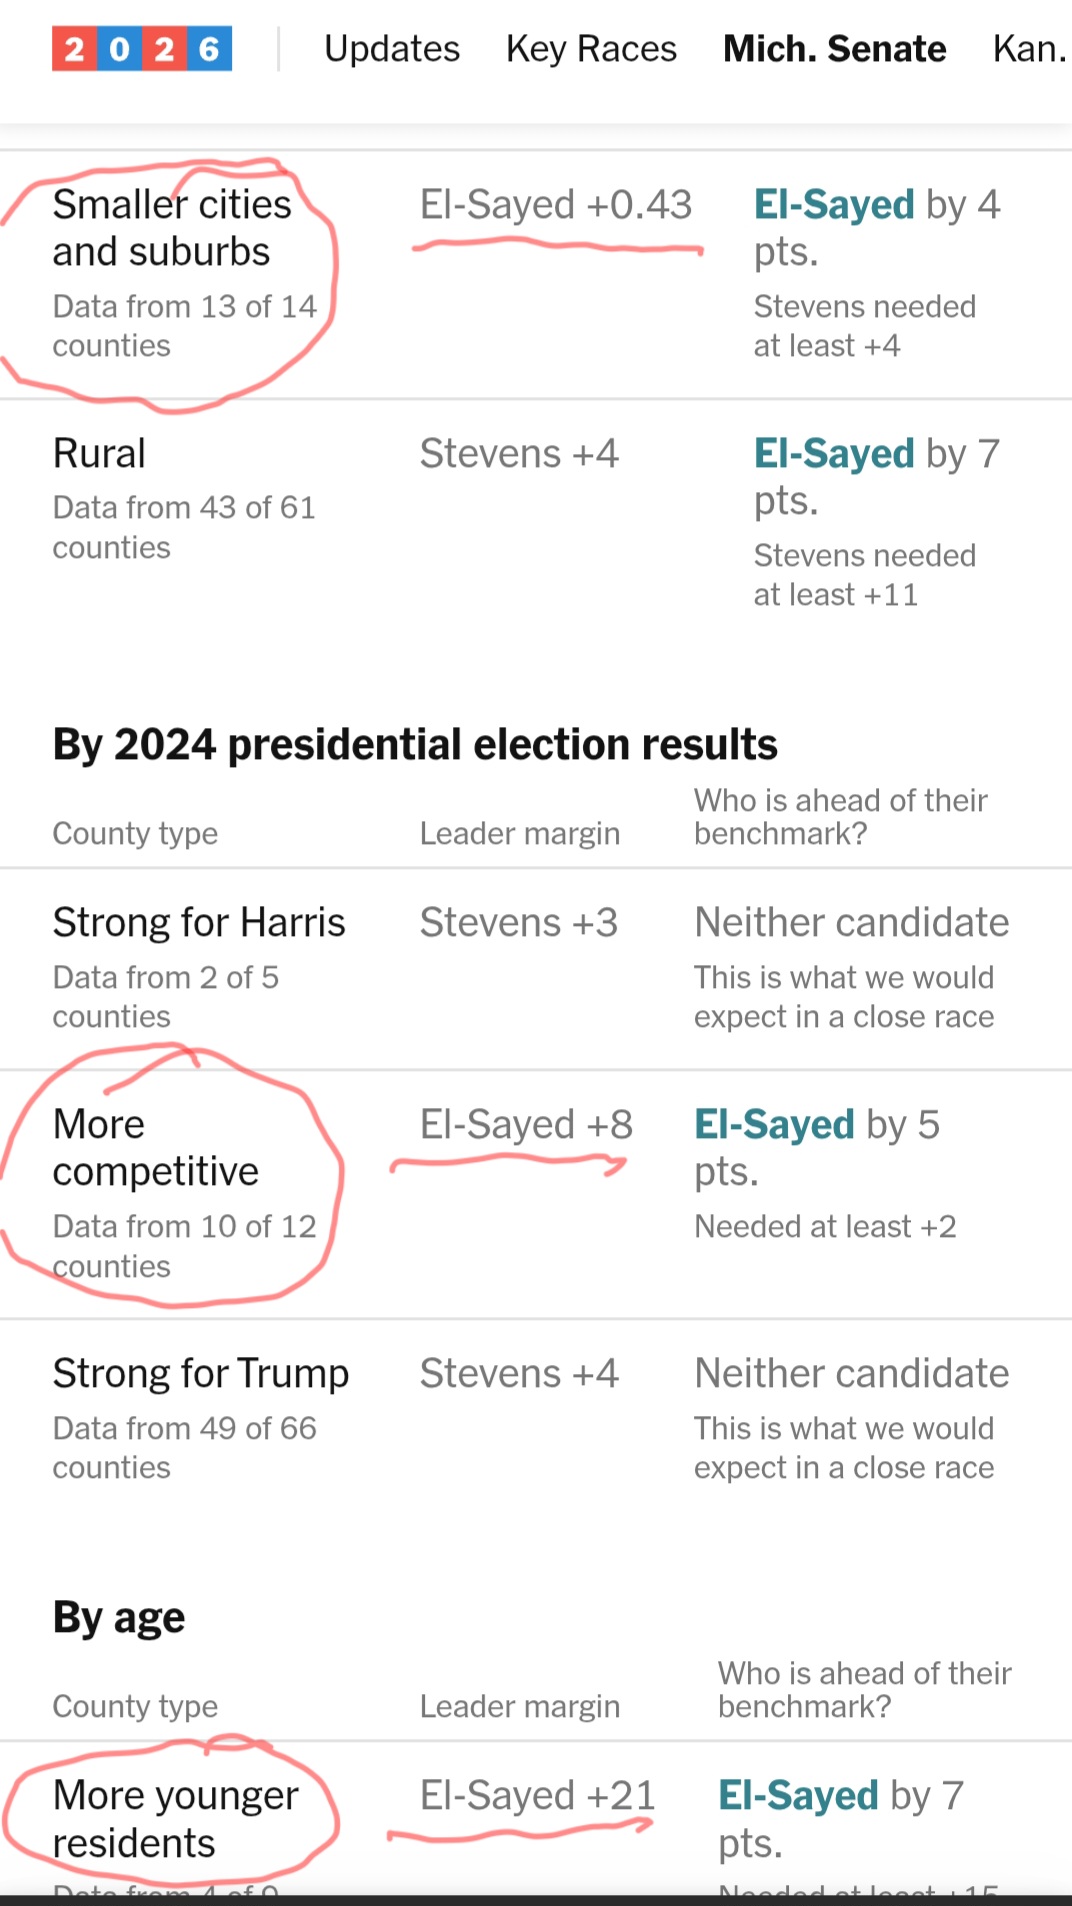The height and width of the screenshot is (1906, 1072).
Task: Click By 2024 presidential election results heading
Action: coord(415,745)
